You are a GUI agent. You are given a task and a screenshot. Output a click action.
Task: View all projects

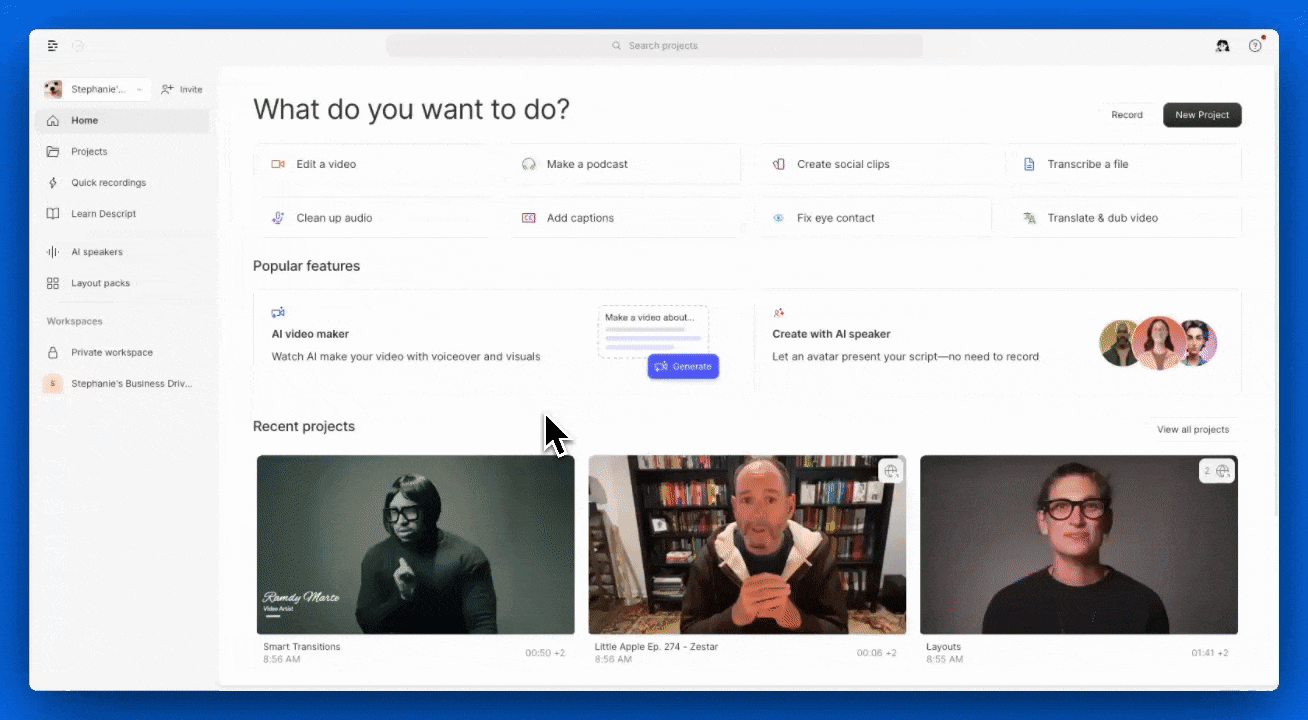tap(1194, 429)
